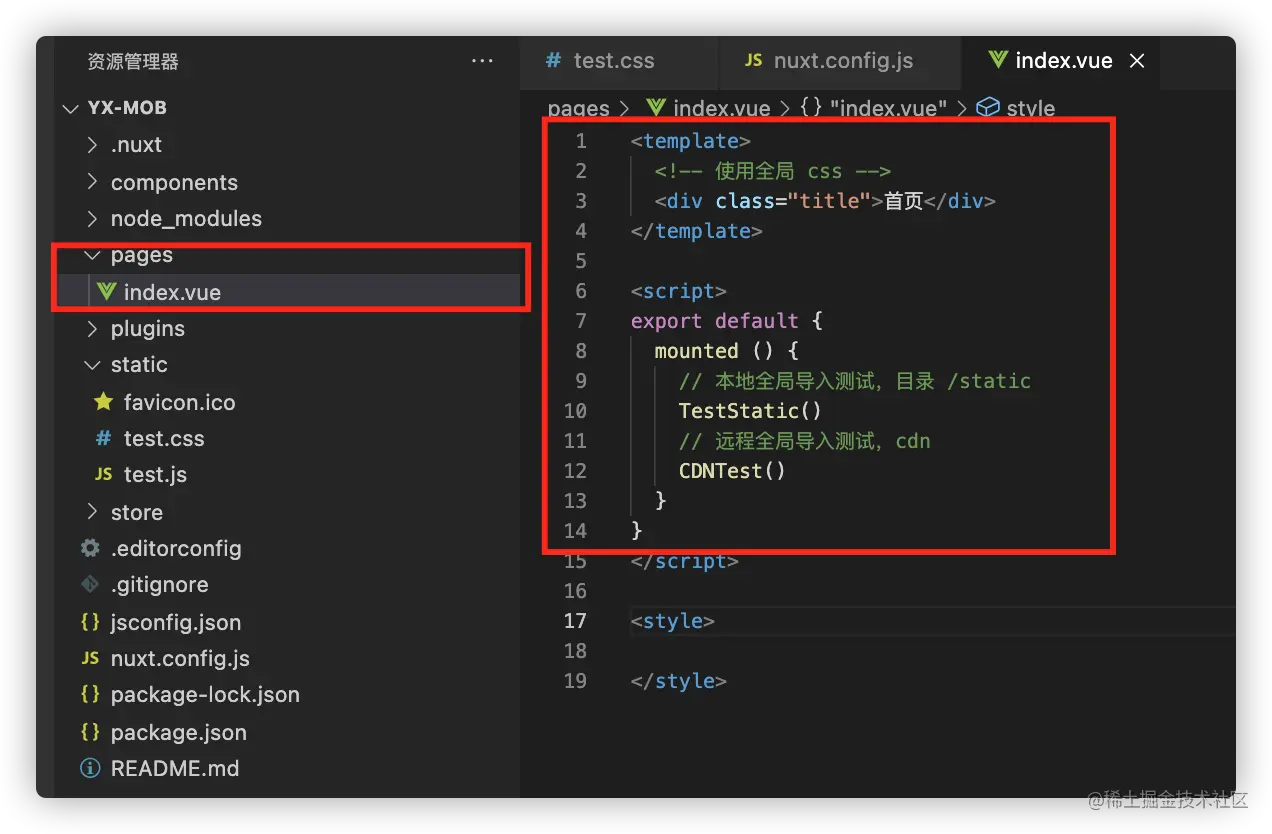The width and height of the screenshot is (1272, 834).
Task: Collapse the static folder
Action: pos(139,365)
